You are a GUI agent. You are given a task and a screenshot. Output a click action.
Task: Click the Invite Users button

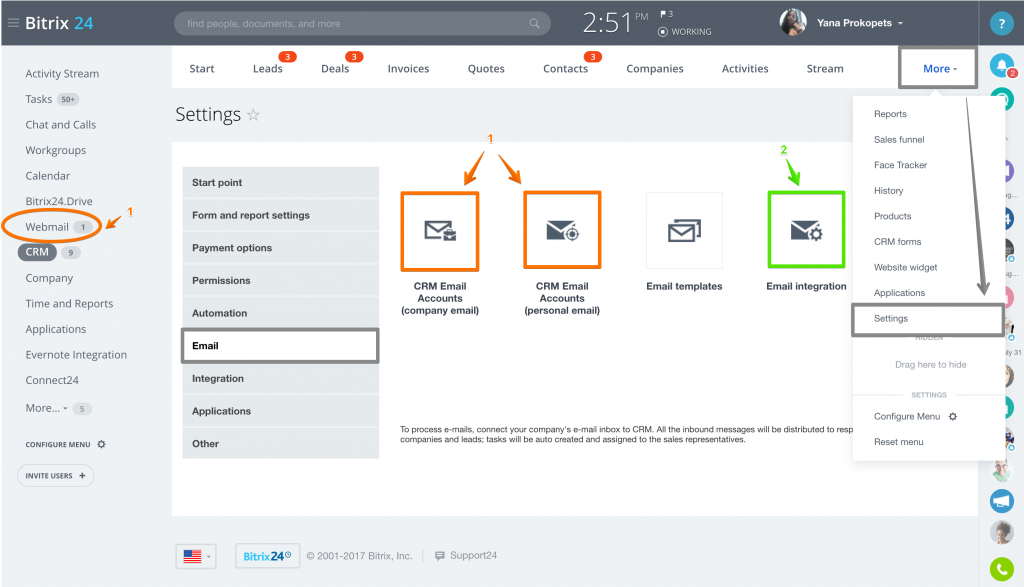tap(56, 475)
